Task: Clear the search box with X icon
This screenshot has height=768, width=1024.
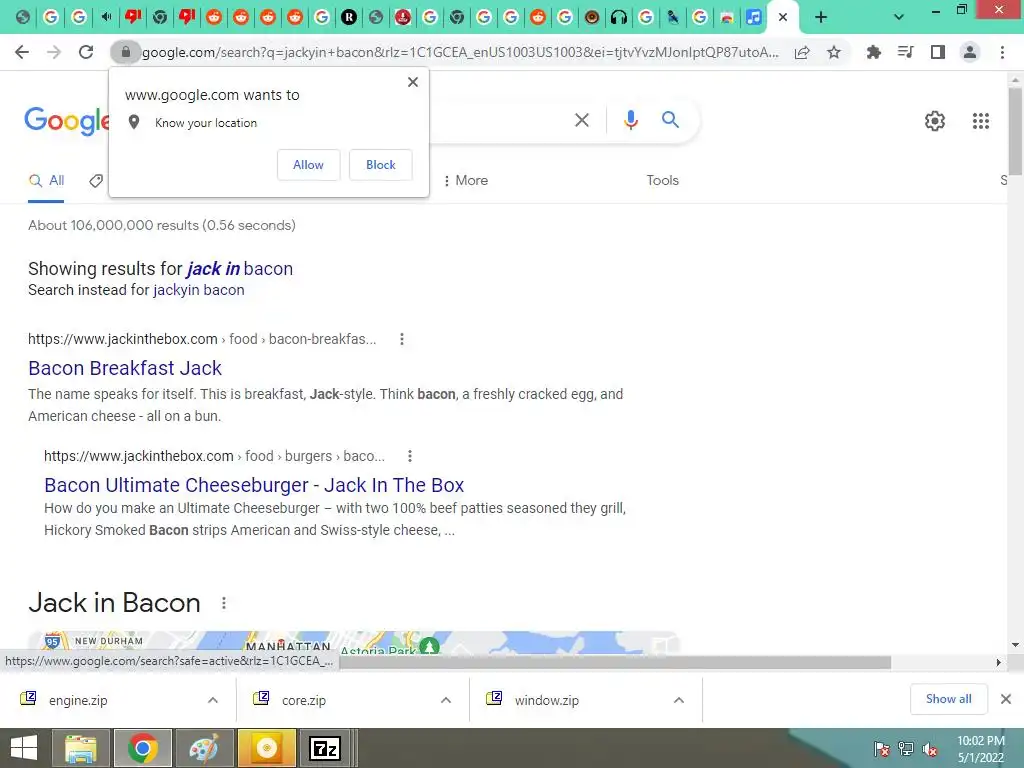Action: click(581, 120)
